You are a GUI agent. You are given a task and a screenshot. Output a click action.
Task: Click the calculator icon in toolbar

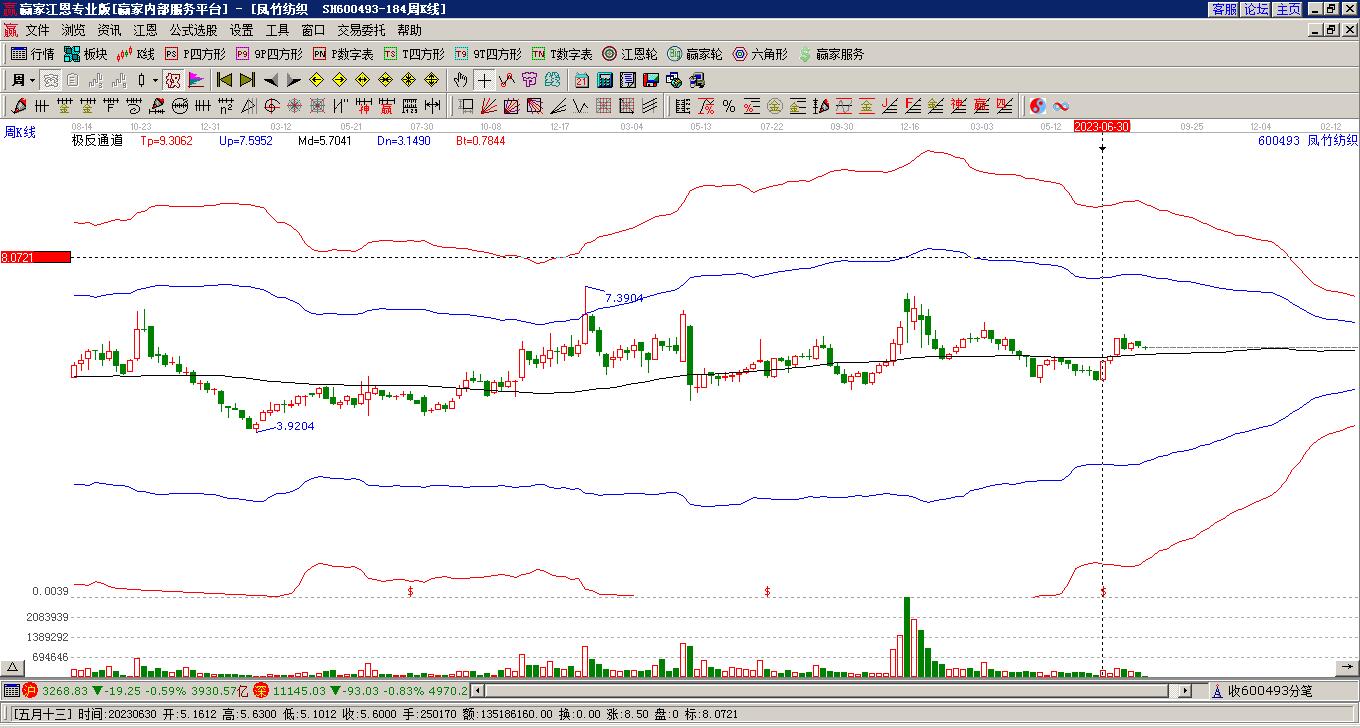pos(604,80)
